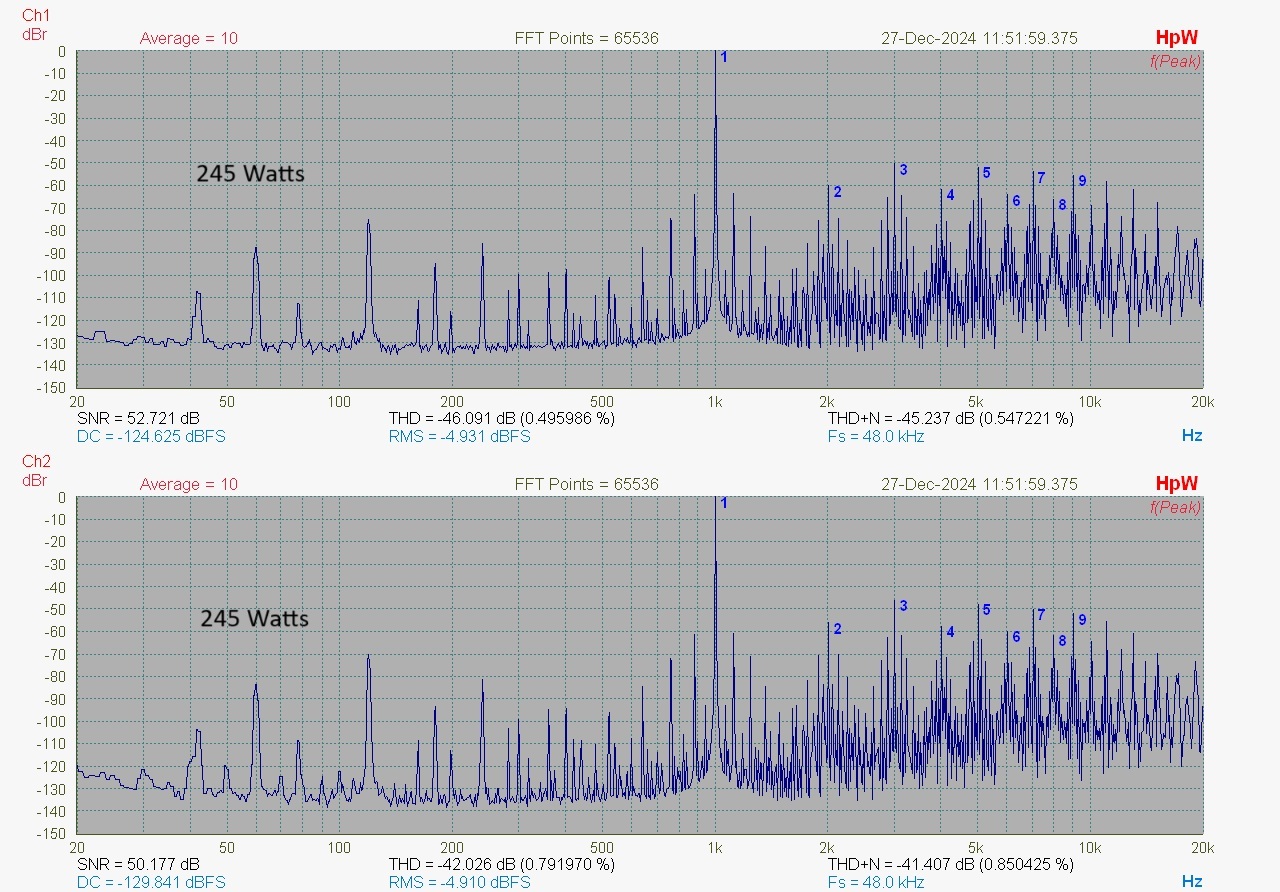Click 10k frequency tick on Ch2 axis
The image size is (1280, 892).
click(x=1089, y=848)
